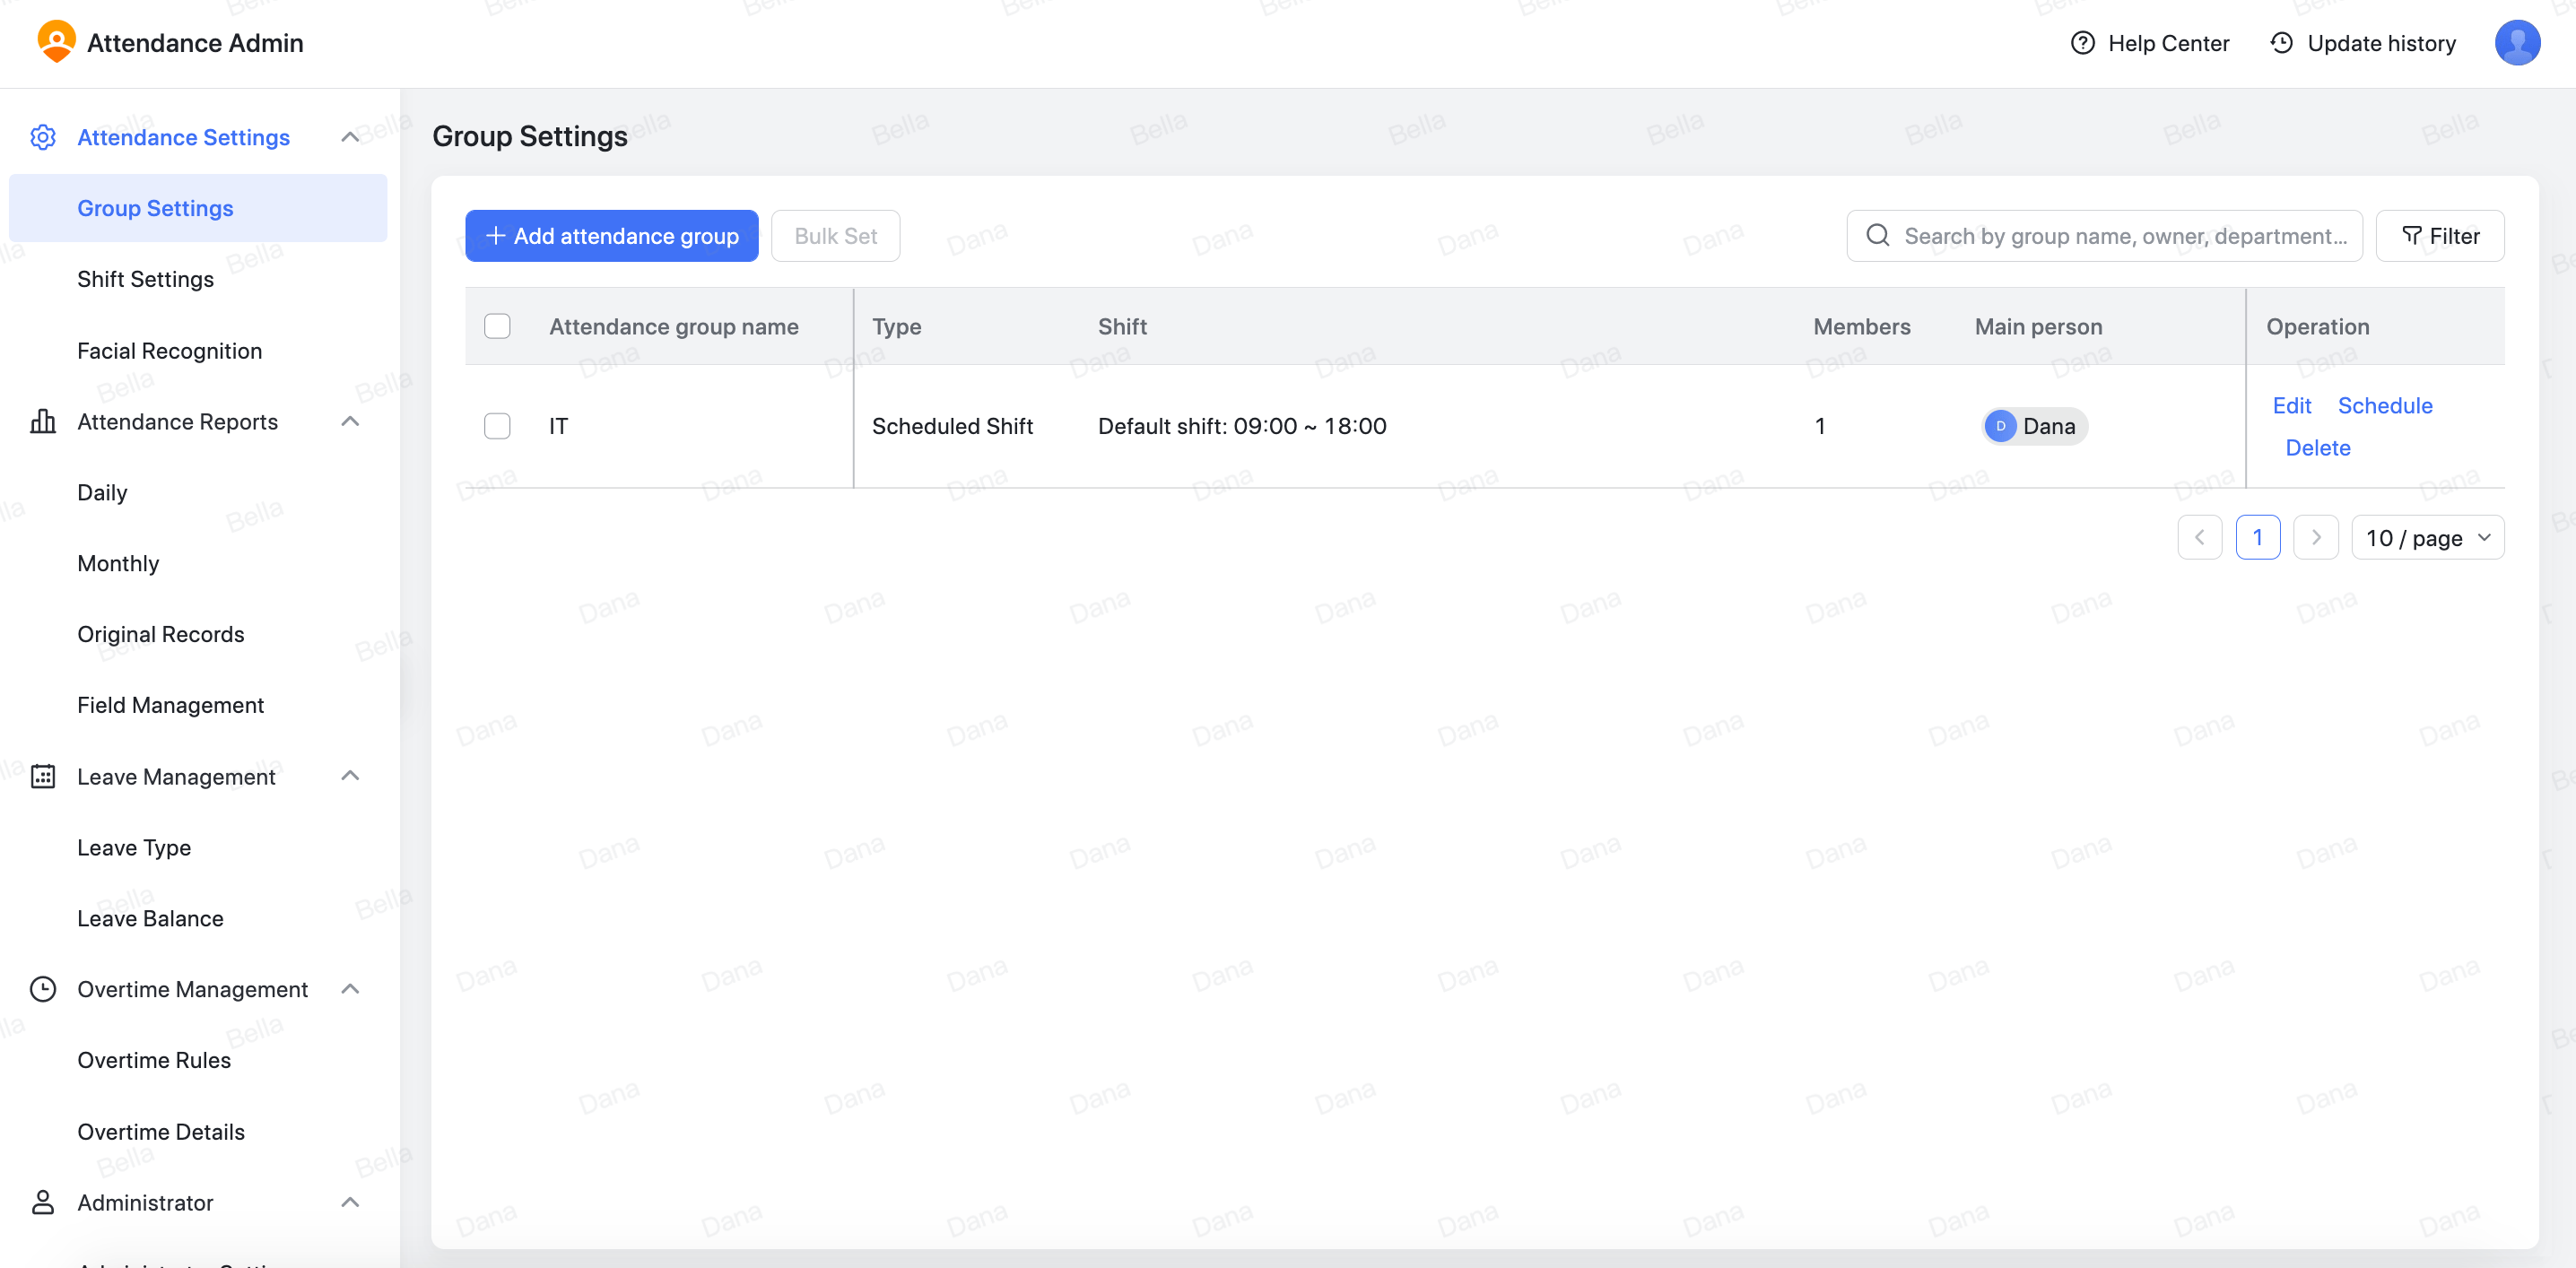Viewport: 2576px width, 1268px height.
Task: Click Schedule link for IT group
Action: click(2384, 405)
